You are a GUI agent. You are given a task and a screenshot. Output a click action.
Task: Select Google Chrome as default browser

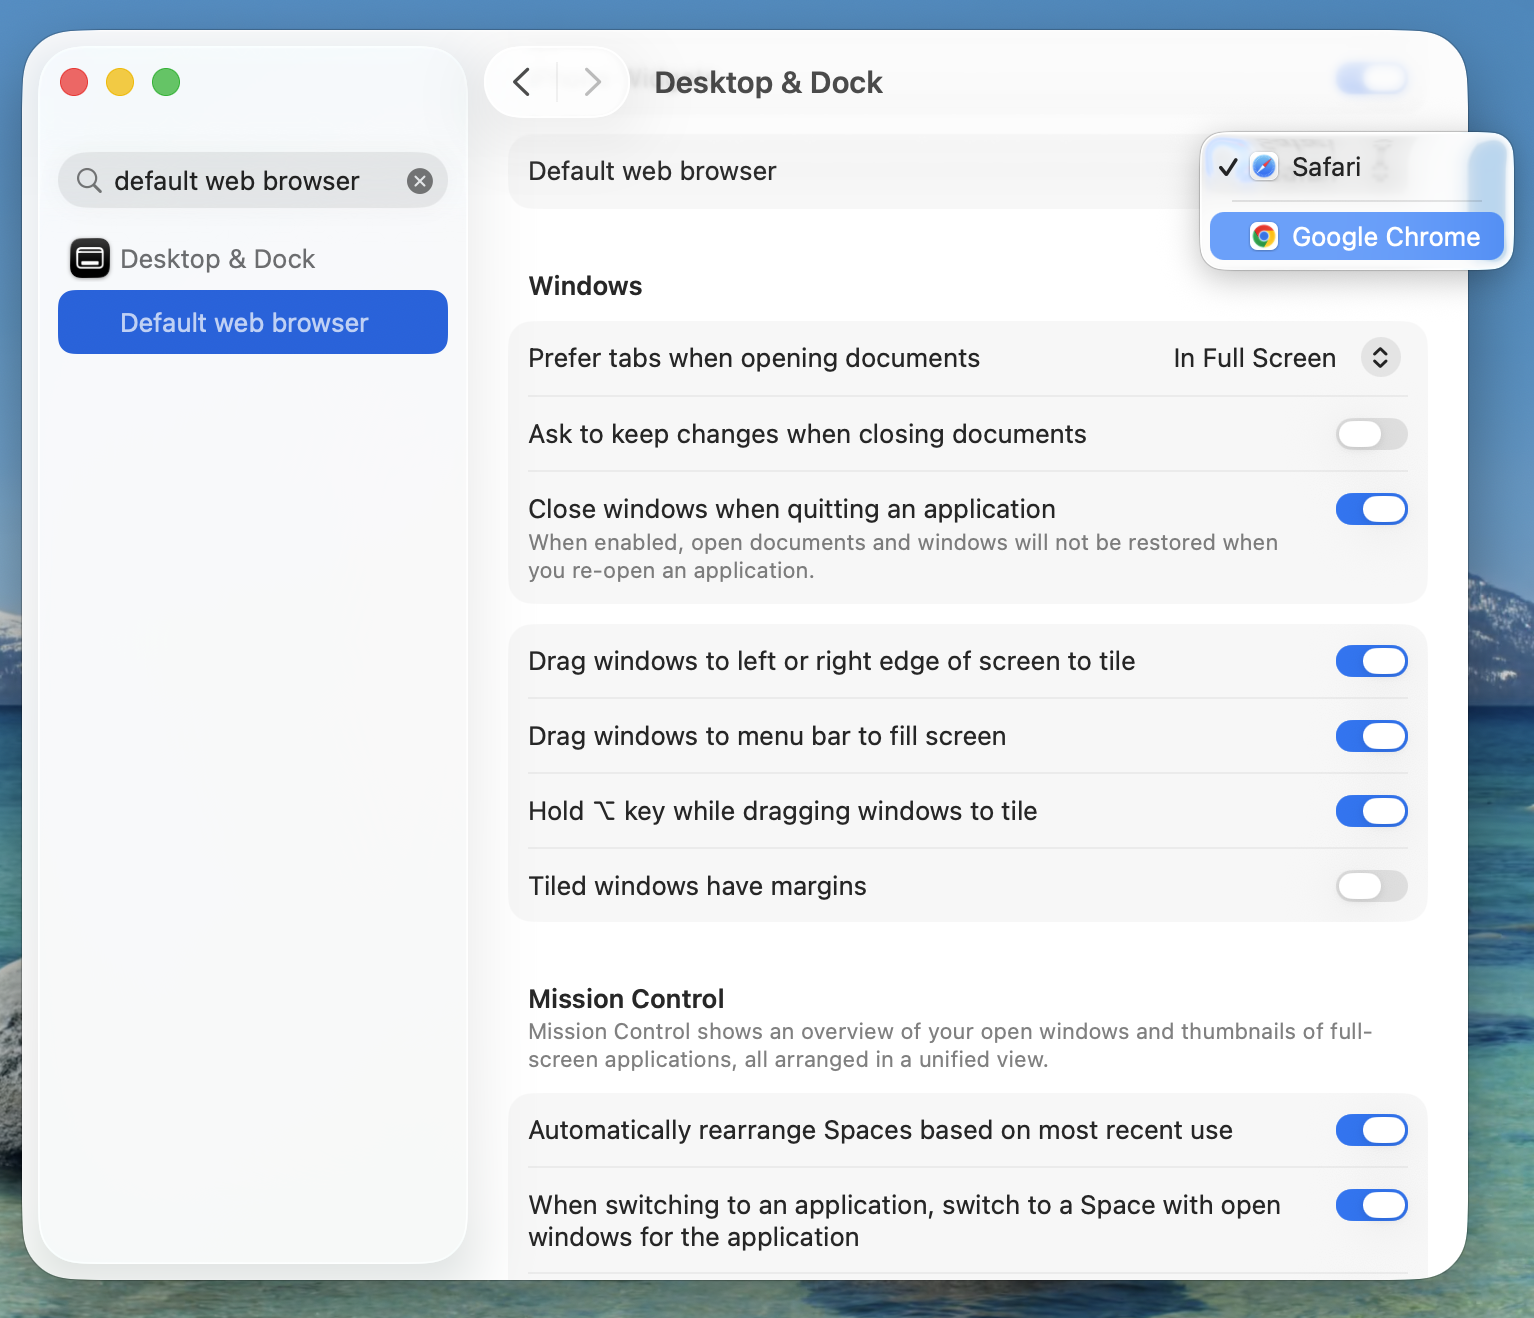1385,237
